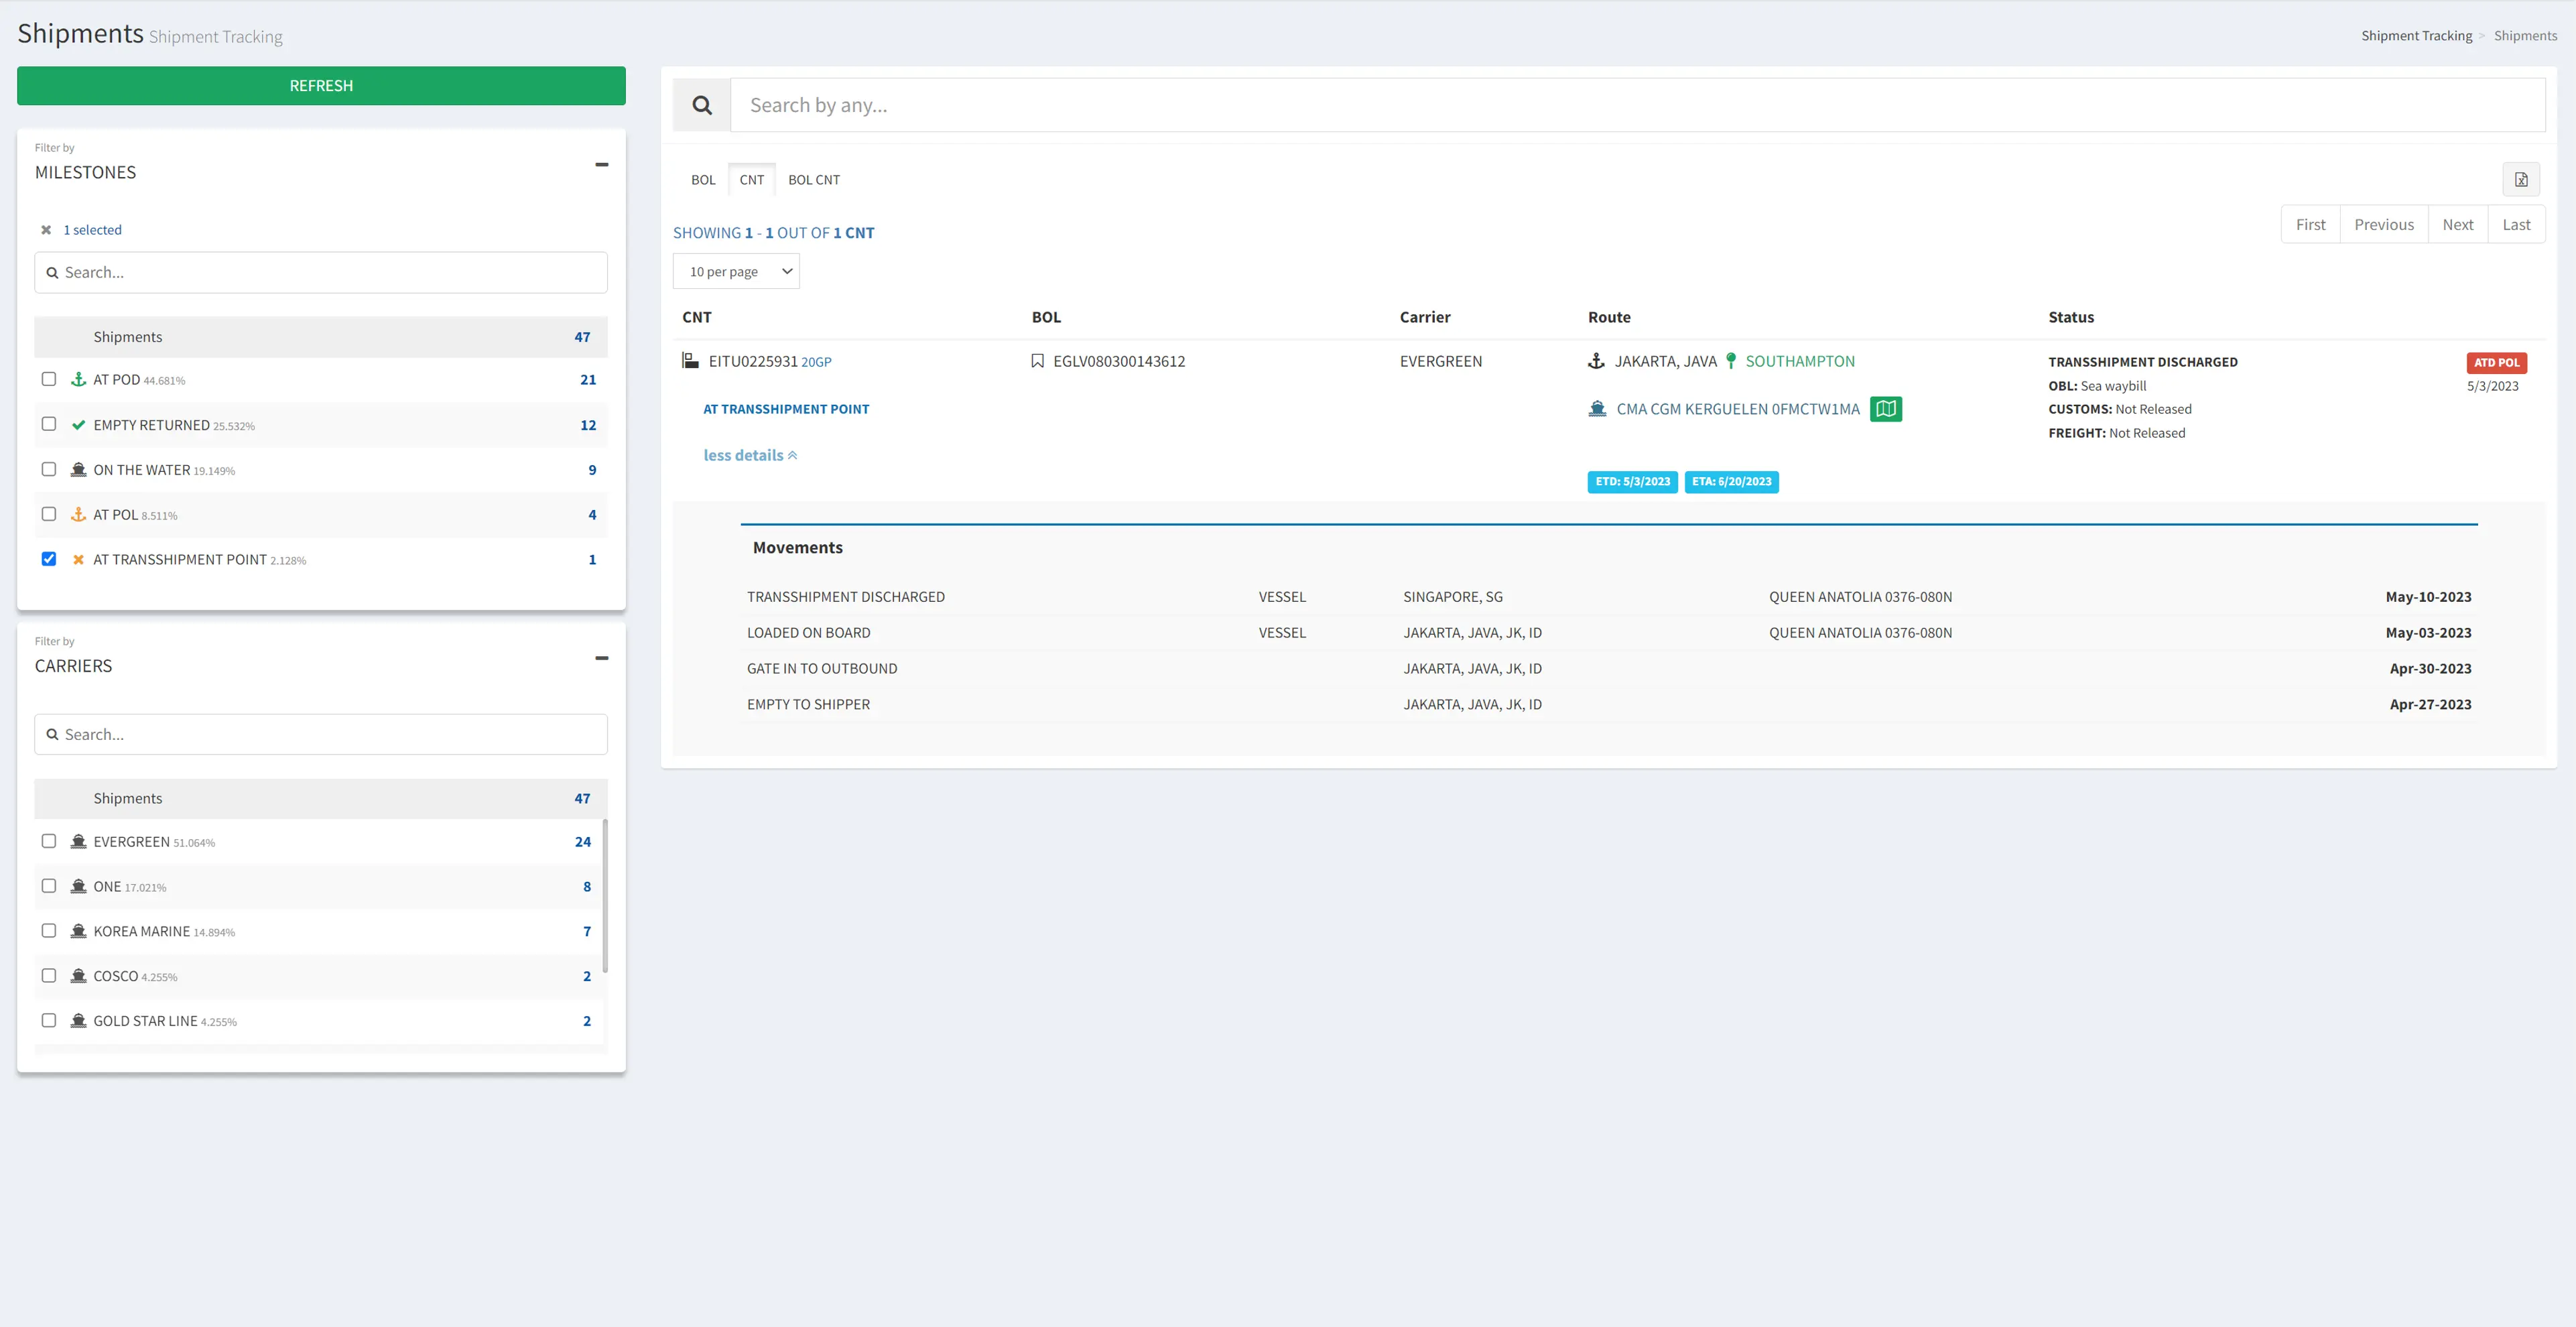Image resolution: width=2576 pixels, height=1327 pixels.
Task: Click the 1 selected link
Action: (x=92, y=230)
